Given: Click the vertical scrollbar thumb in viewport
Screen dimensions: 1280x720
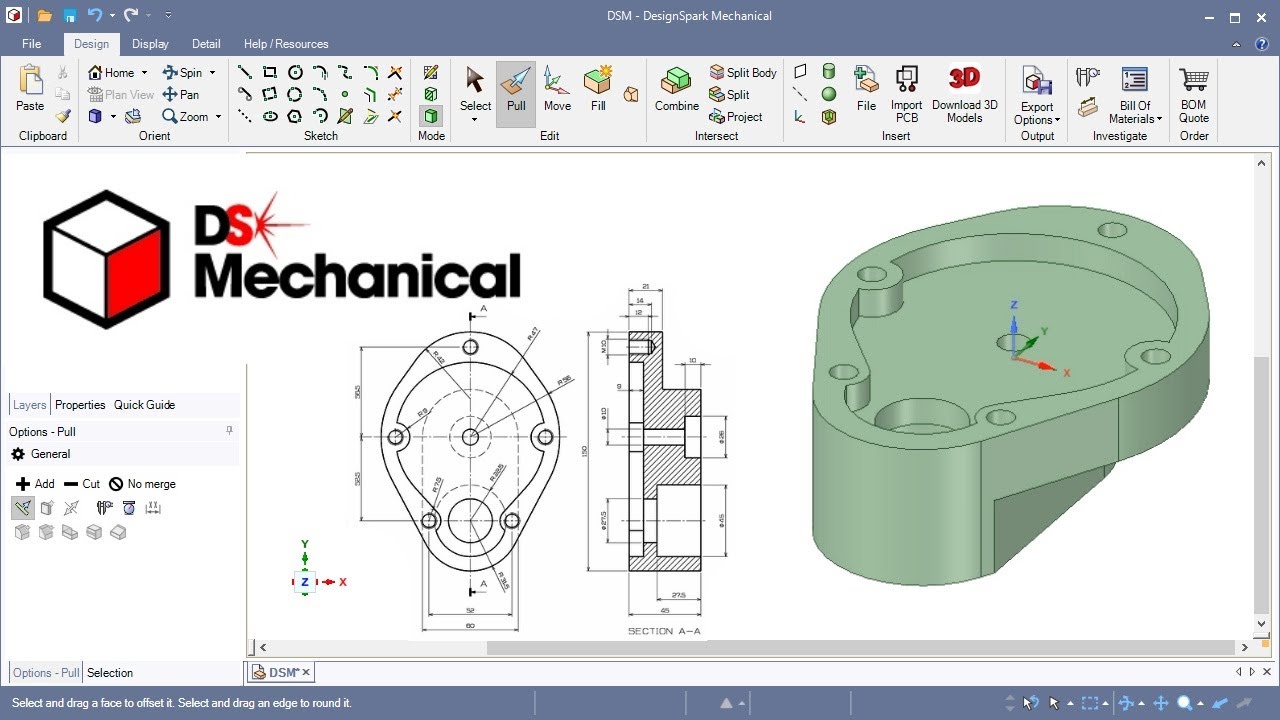Looking at the screenshot, I should click(1261, 485).
